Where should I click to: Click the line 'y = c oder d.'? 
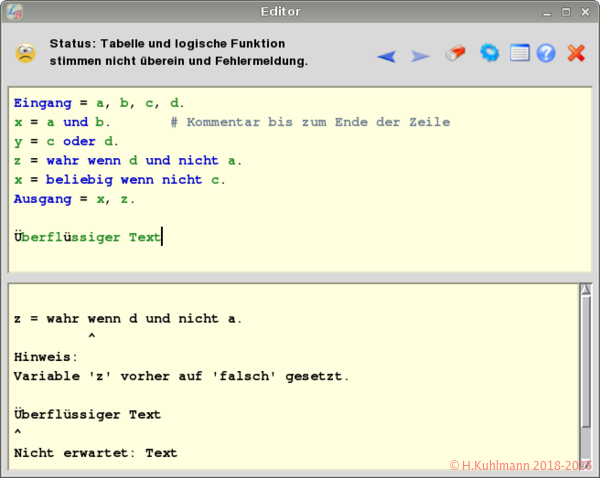pos(66,142)
